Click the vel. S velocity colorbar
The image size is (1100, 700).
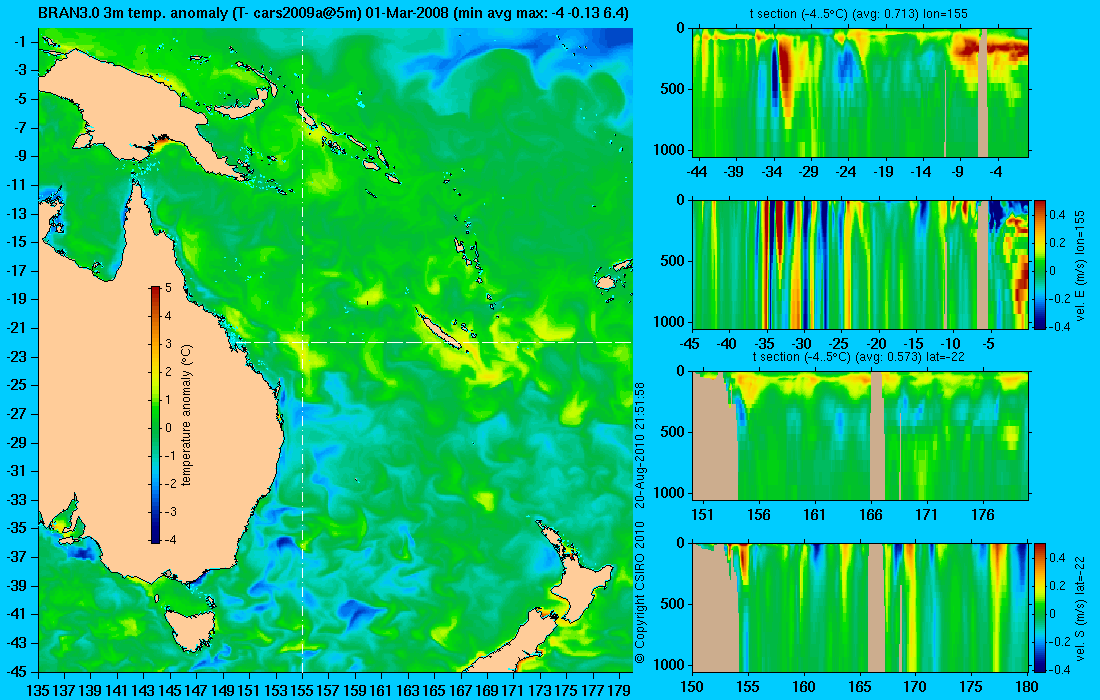pos(1040,607)
